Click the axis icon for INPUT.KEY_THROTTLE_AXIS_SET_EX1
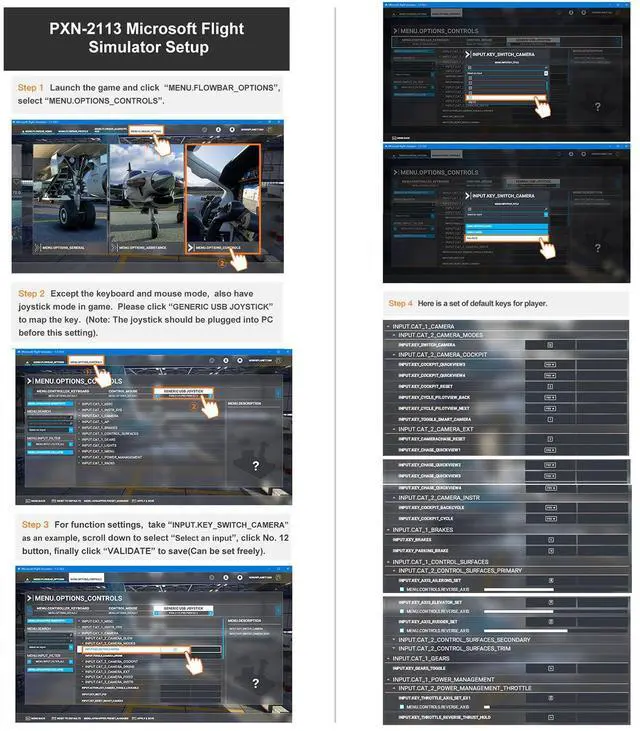The height and width of the screenshot is (731, 640). pyautogui.click(x=551, y=698)
